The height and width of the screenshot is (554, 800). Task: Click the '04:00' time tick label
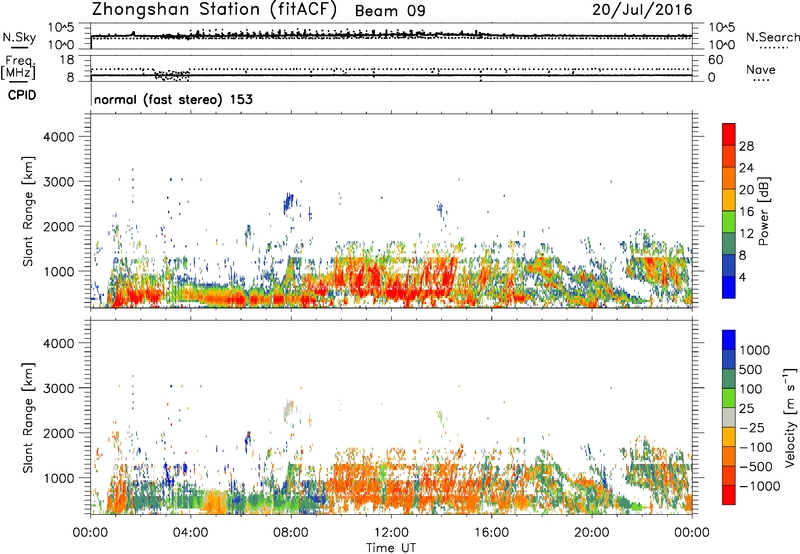[190, 533]
